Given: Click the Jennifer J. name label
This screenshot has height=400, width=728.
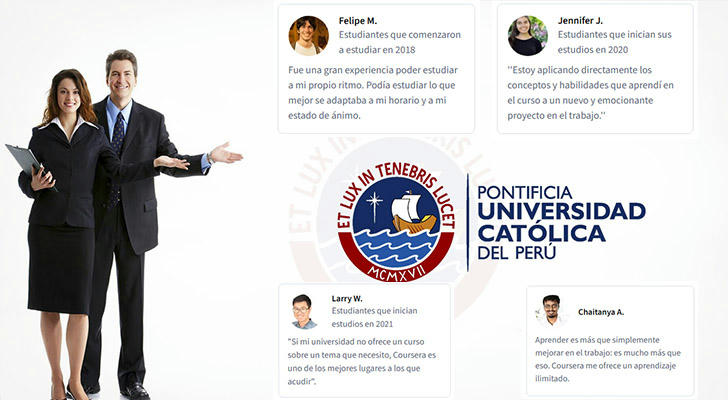Looking at the screenshot, I should click(580, 21).
